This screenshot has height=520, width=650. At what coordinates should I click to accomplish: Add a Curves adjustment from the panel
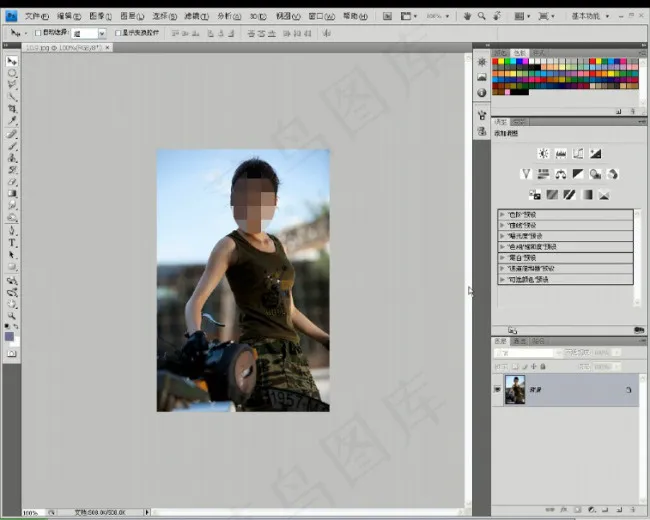tap(578, 154)
